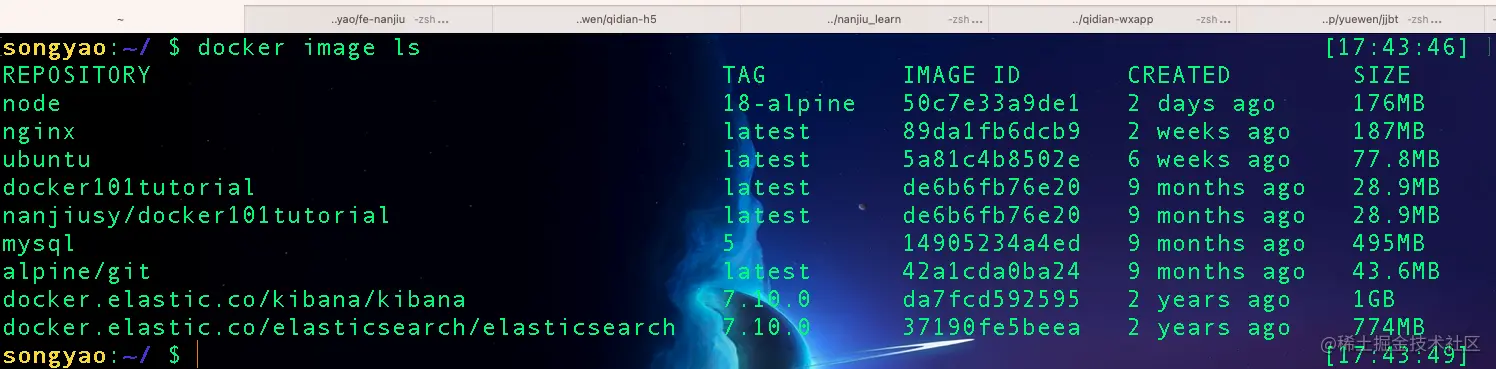Click '2 days ago' in node row

point(1202,103)
